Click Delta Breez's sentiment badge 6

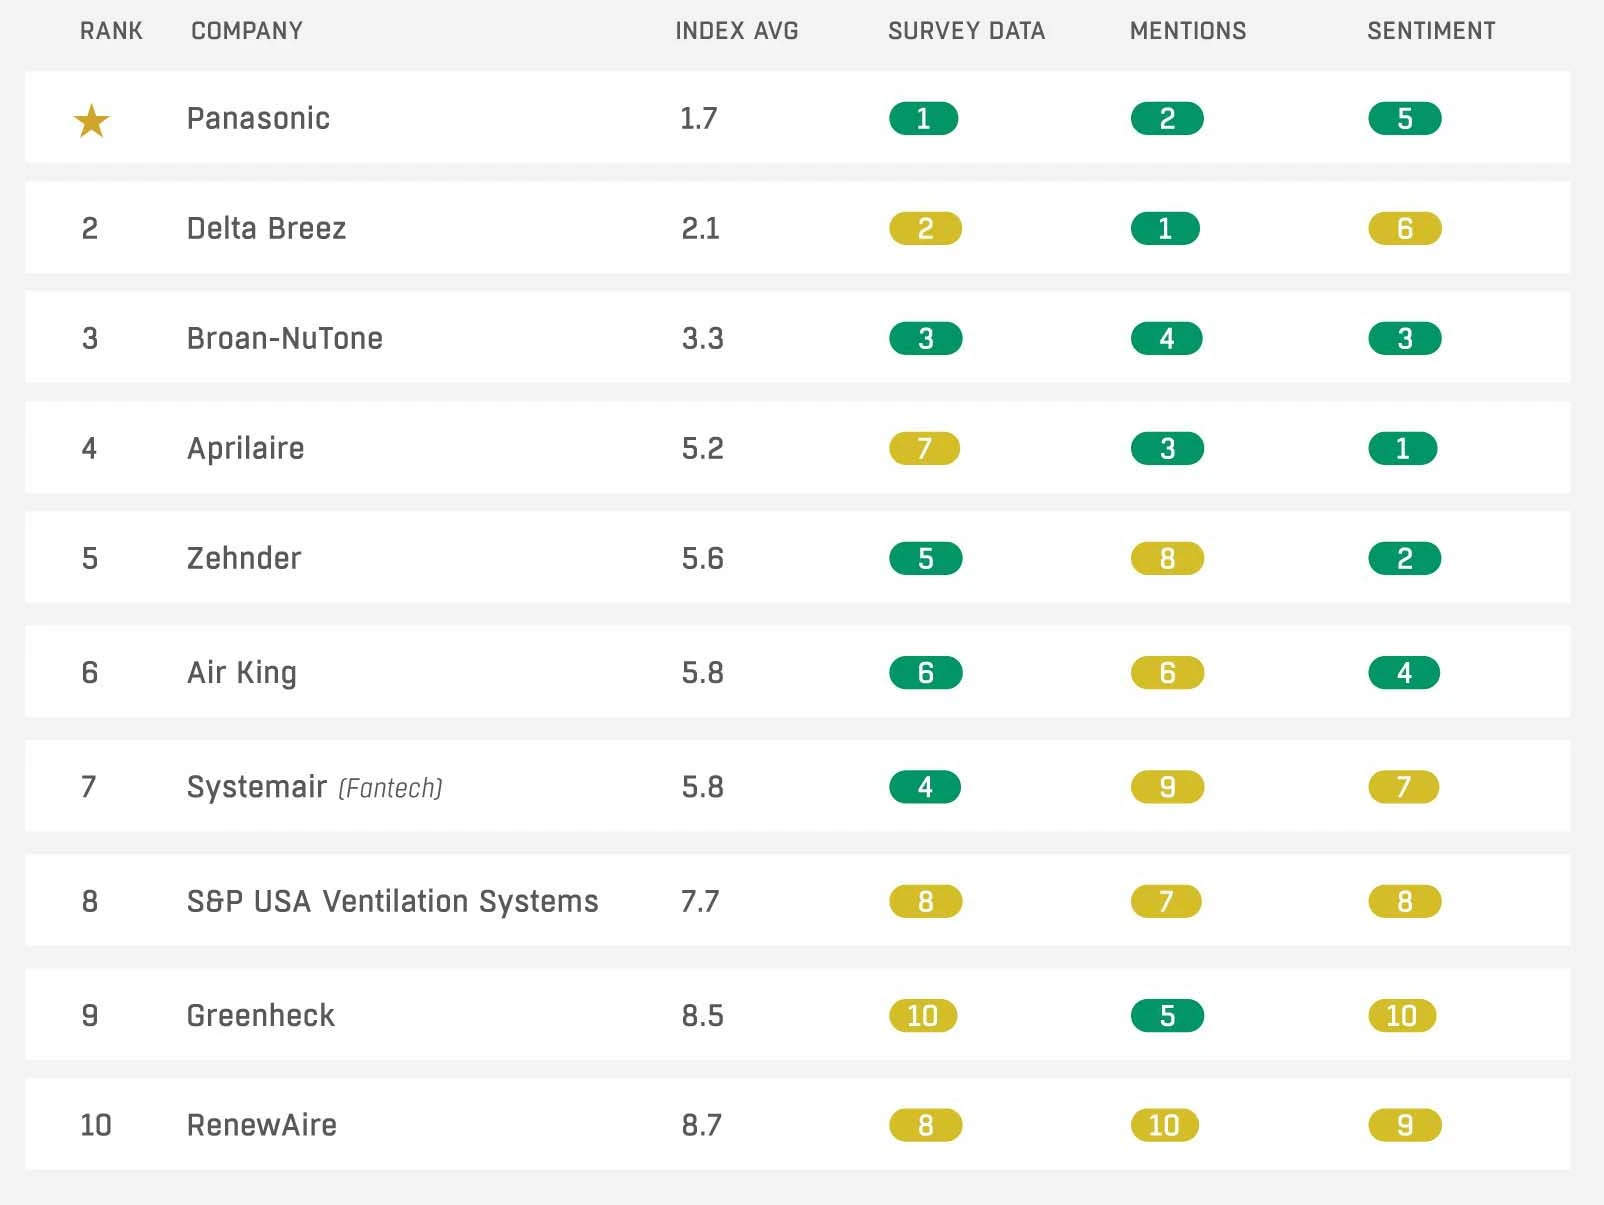tap(1405, 229)
